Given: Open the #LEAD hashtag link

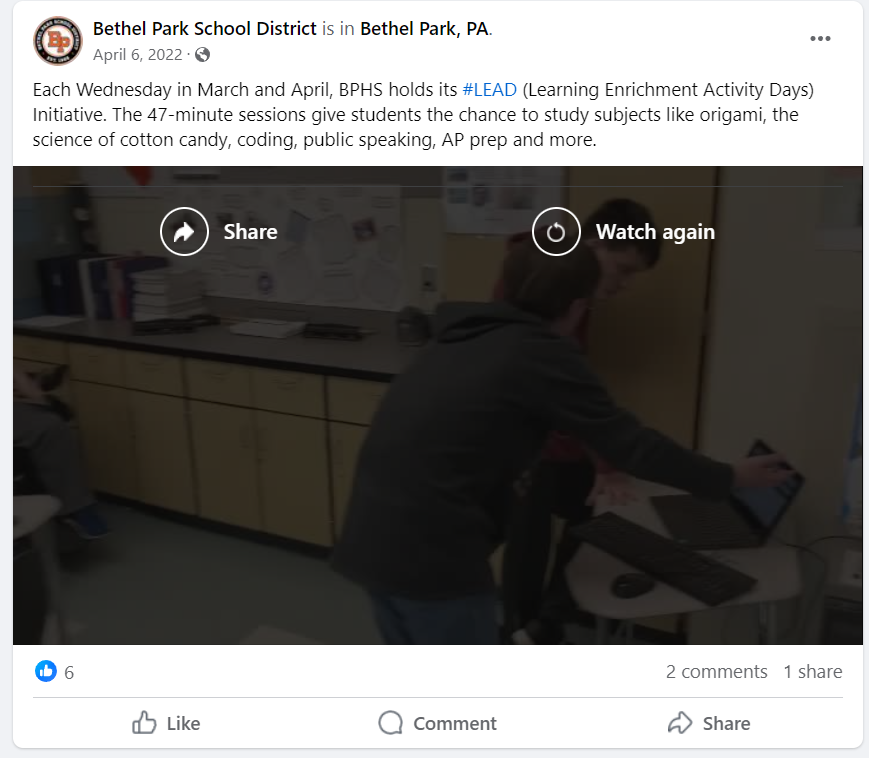Looking at the screenshot, I should [x=489, y=90].
